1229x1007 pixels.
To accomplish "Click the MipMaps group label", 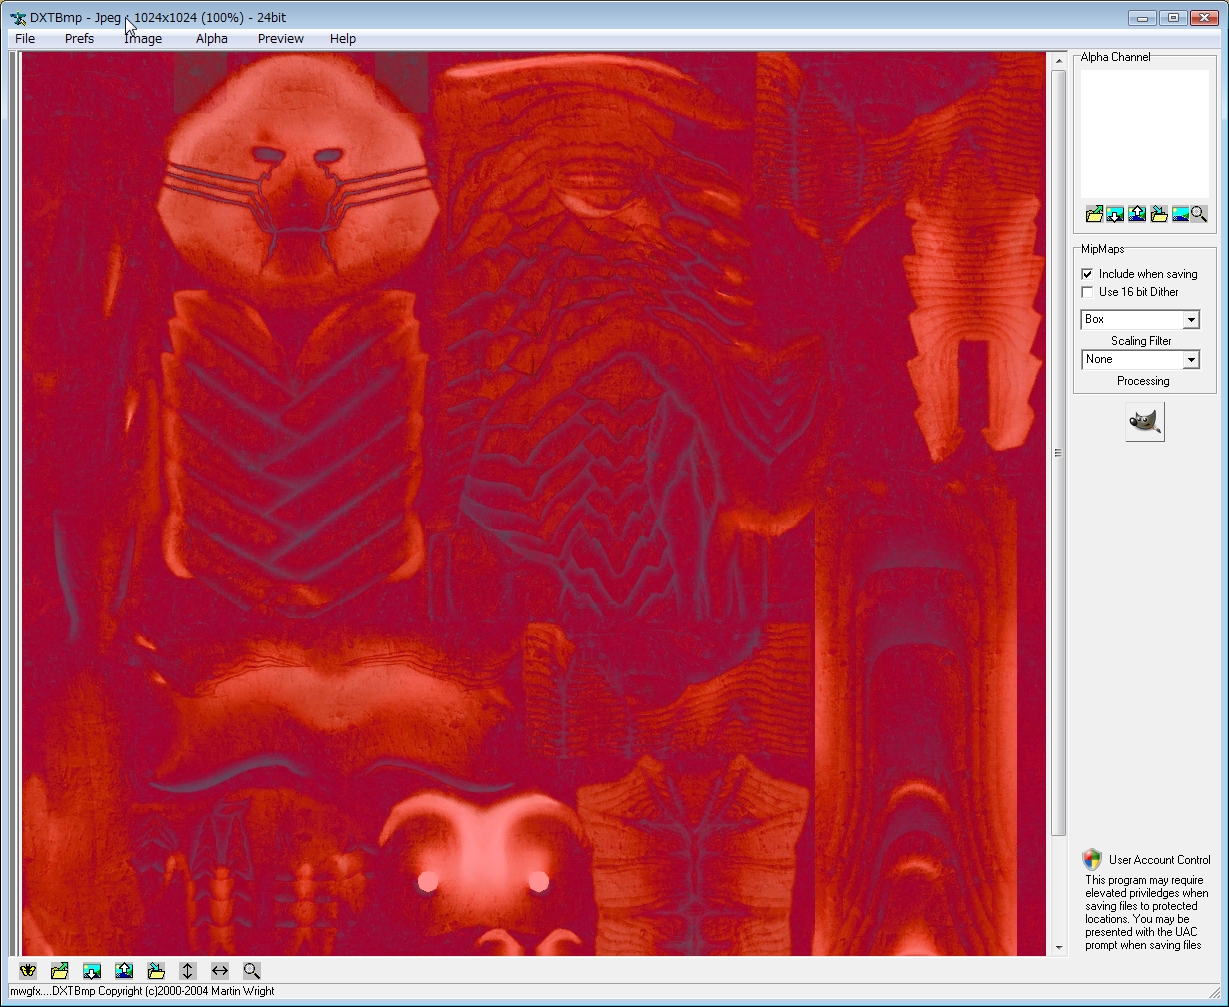I will pyautogui.click(x=1103, y=249).
